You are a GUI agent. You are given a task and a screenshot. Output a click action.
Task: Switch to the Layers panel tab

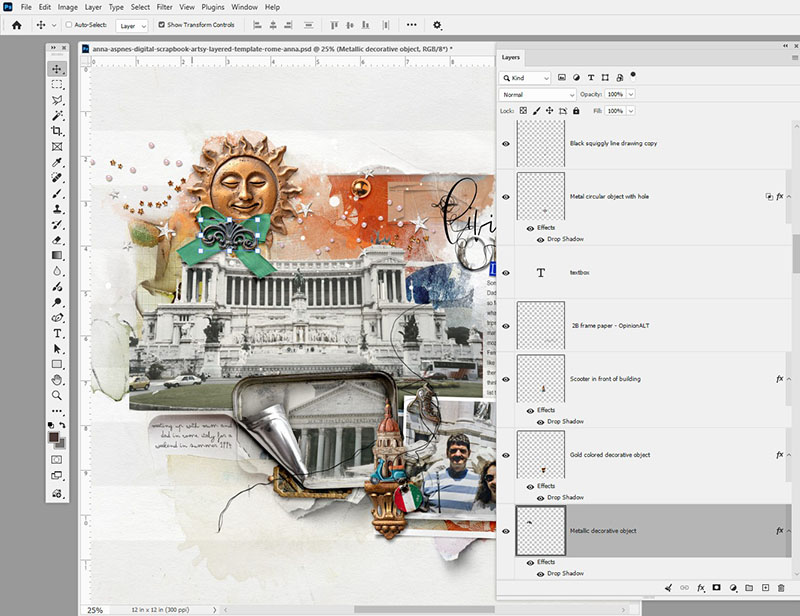(510, 57)
